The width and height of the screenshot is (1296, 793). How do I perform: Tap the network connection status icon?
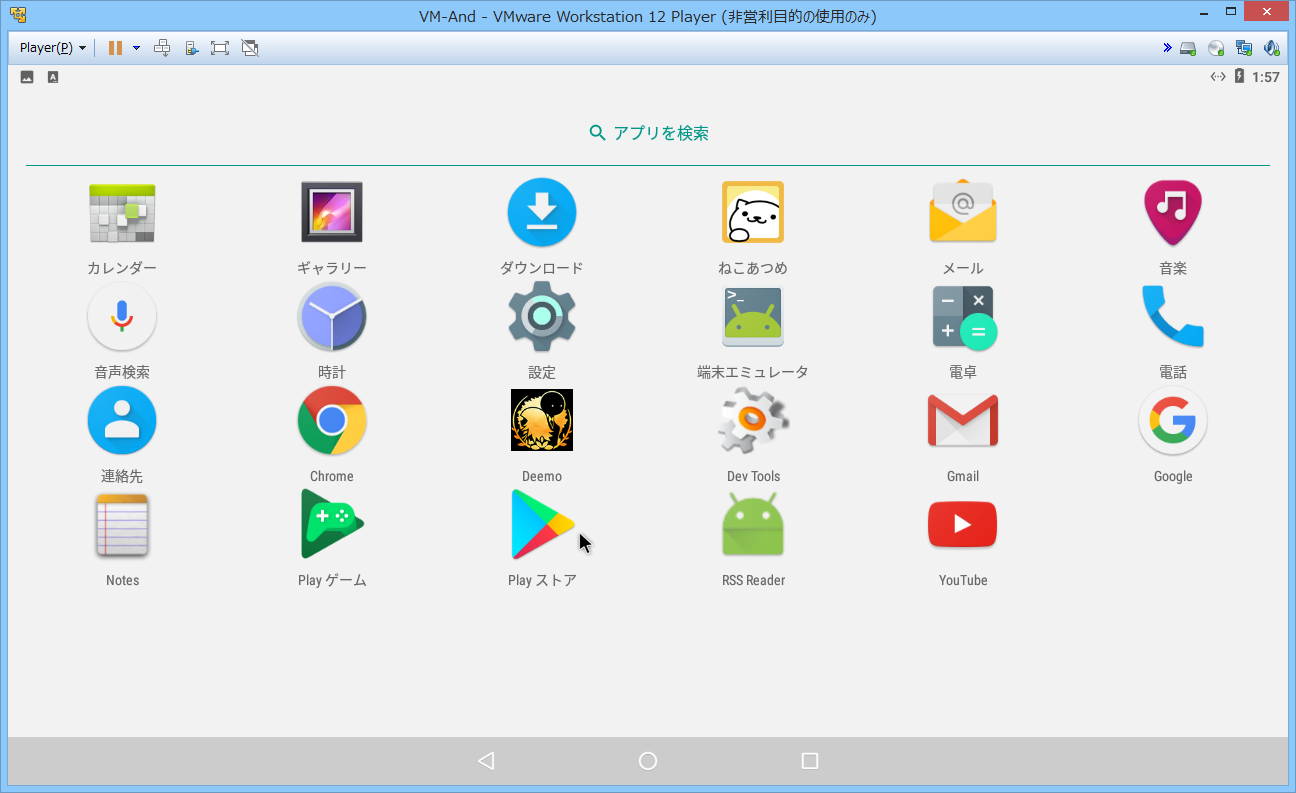point(1218,76)
